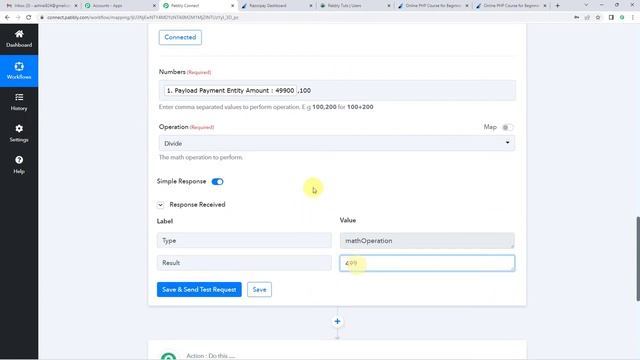This screenshot has height=360, width=640.
Task: Click the Payload Payment Entity Amount tag
Action: [x=230, y=90]
